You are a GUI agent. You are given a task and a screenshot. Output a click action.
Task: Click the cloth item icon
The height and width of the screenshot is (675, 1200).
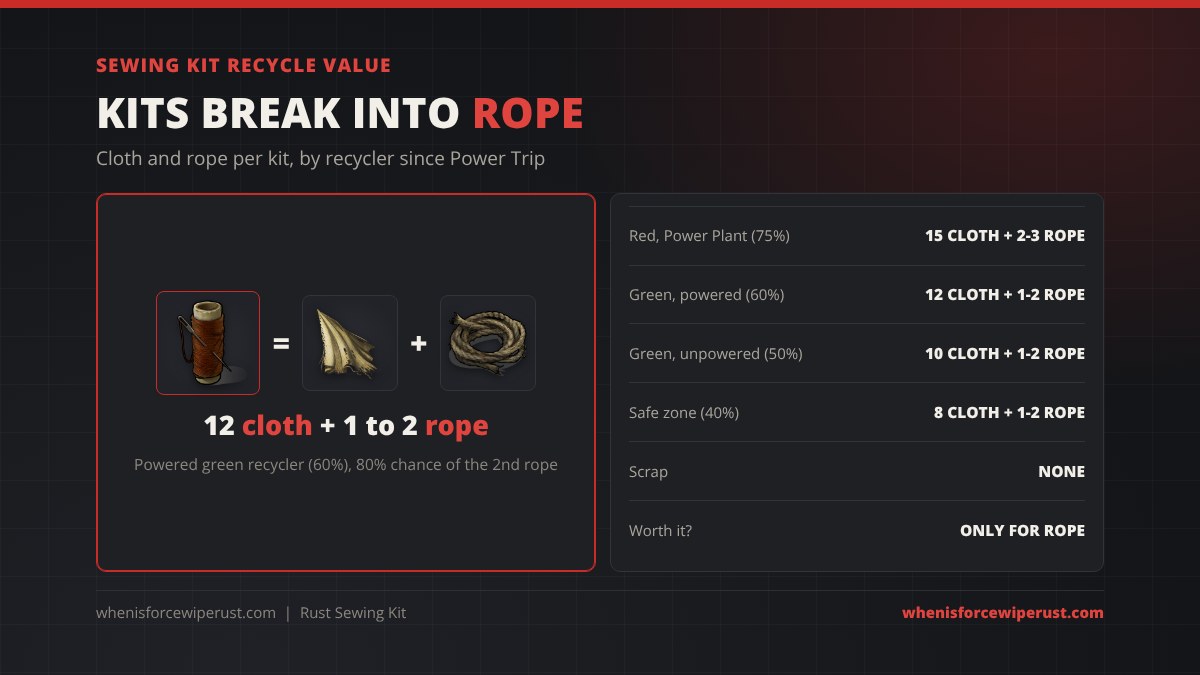[350, 343]
